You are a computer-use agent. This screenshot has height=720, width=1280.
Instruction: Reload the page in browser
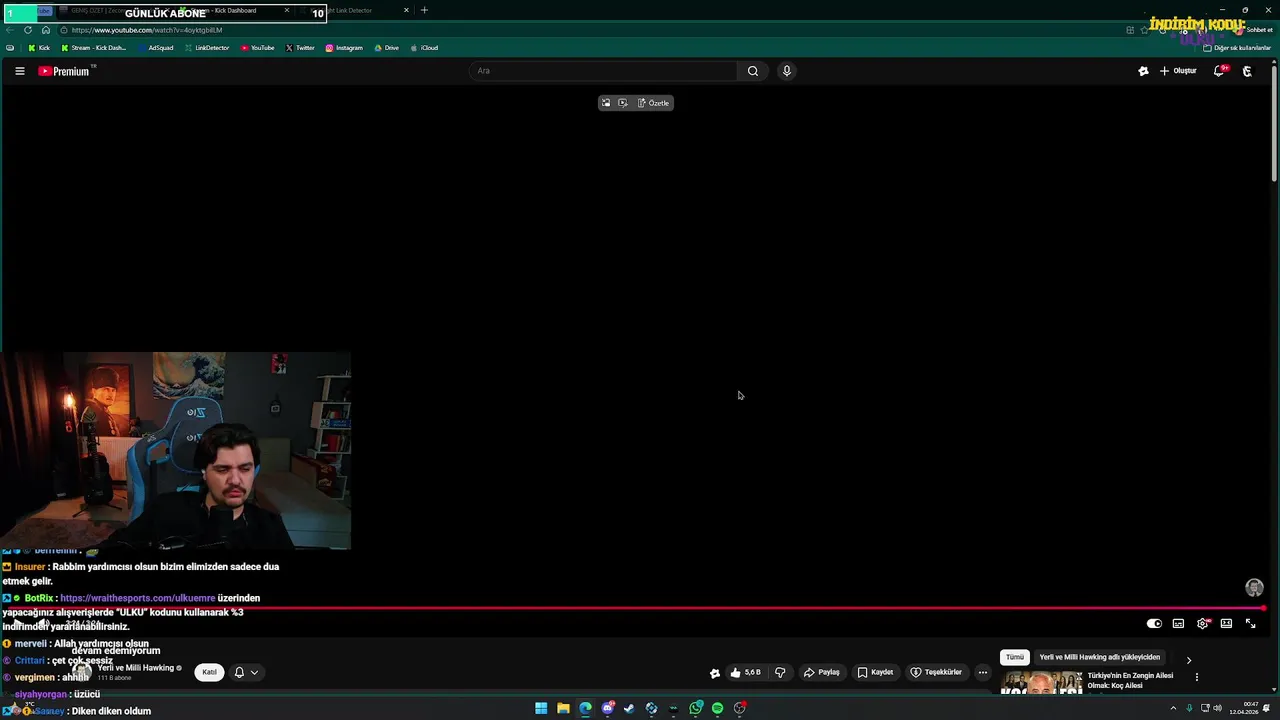pyautogui.click(x=27, y=30)
